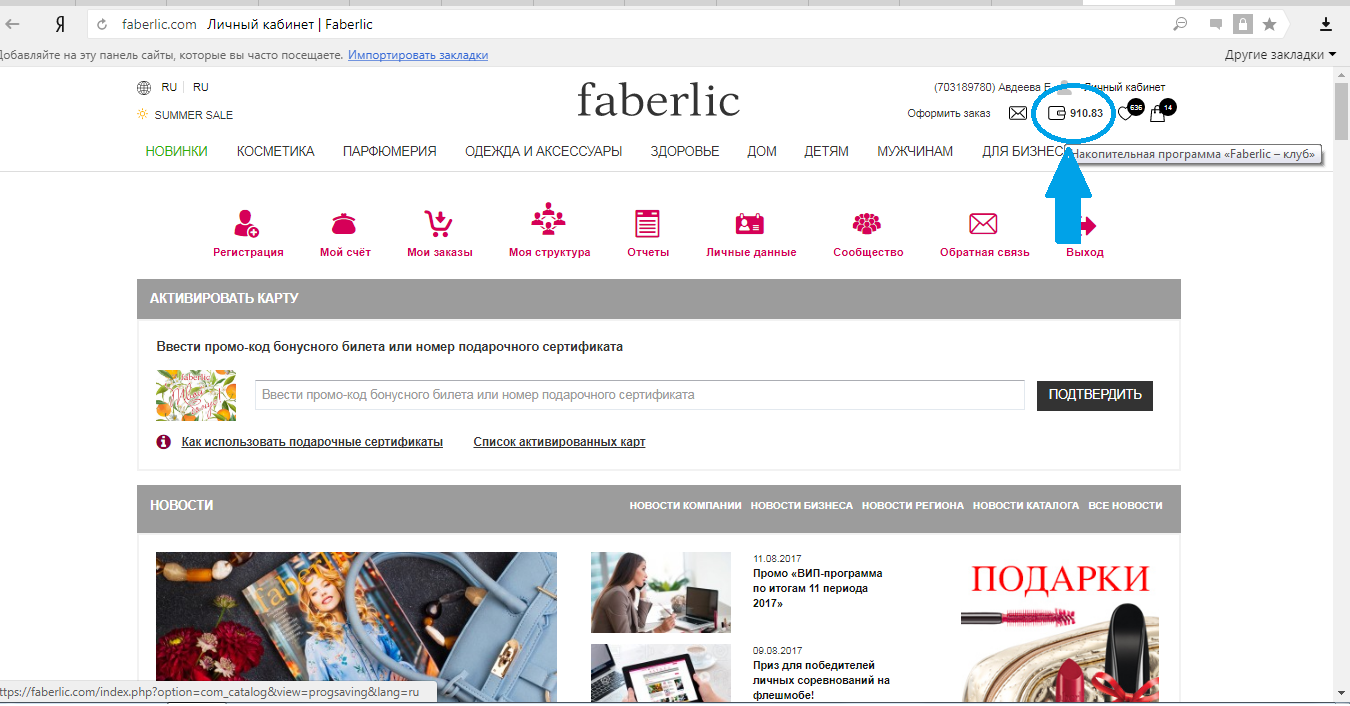Select НОВОСТИ БИЗНЕСА news tab
Viewport: 1350px width, 706px height.
tap(801, 506)
